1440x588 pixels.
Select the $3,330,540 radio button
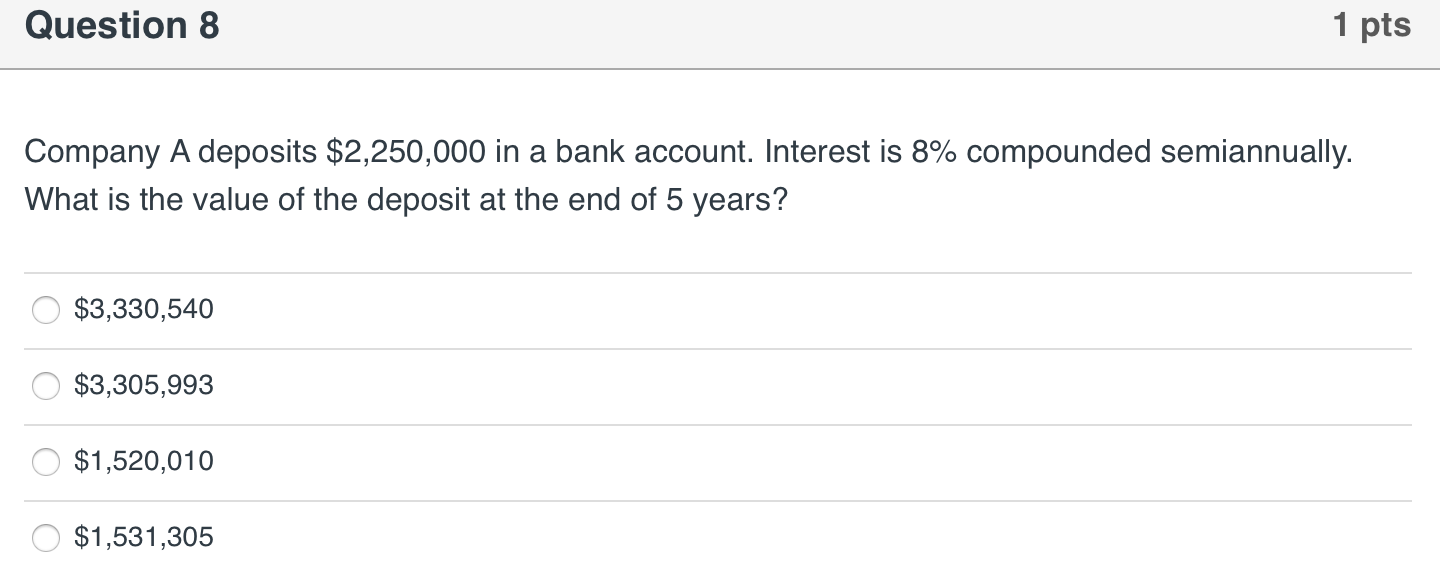[46, 311]
